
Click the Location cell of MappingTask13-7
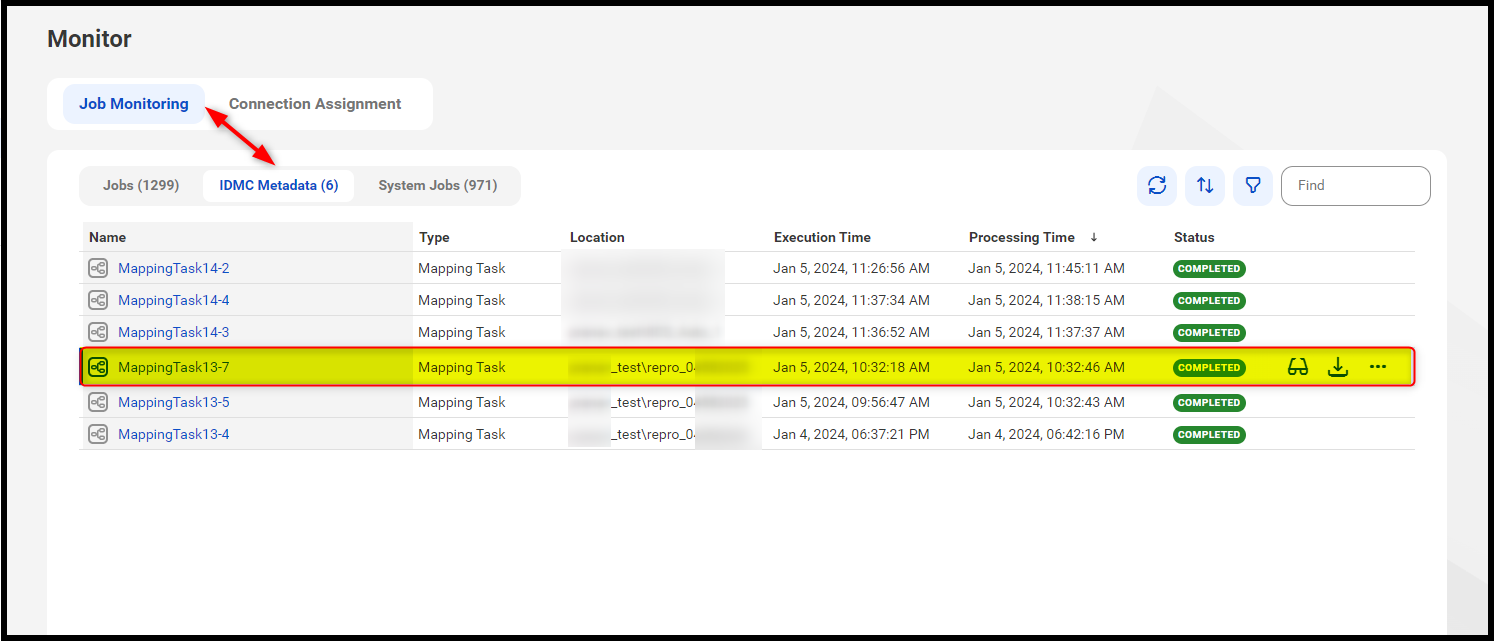point(658,367)
